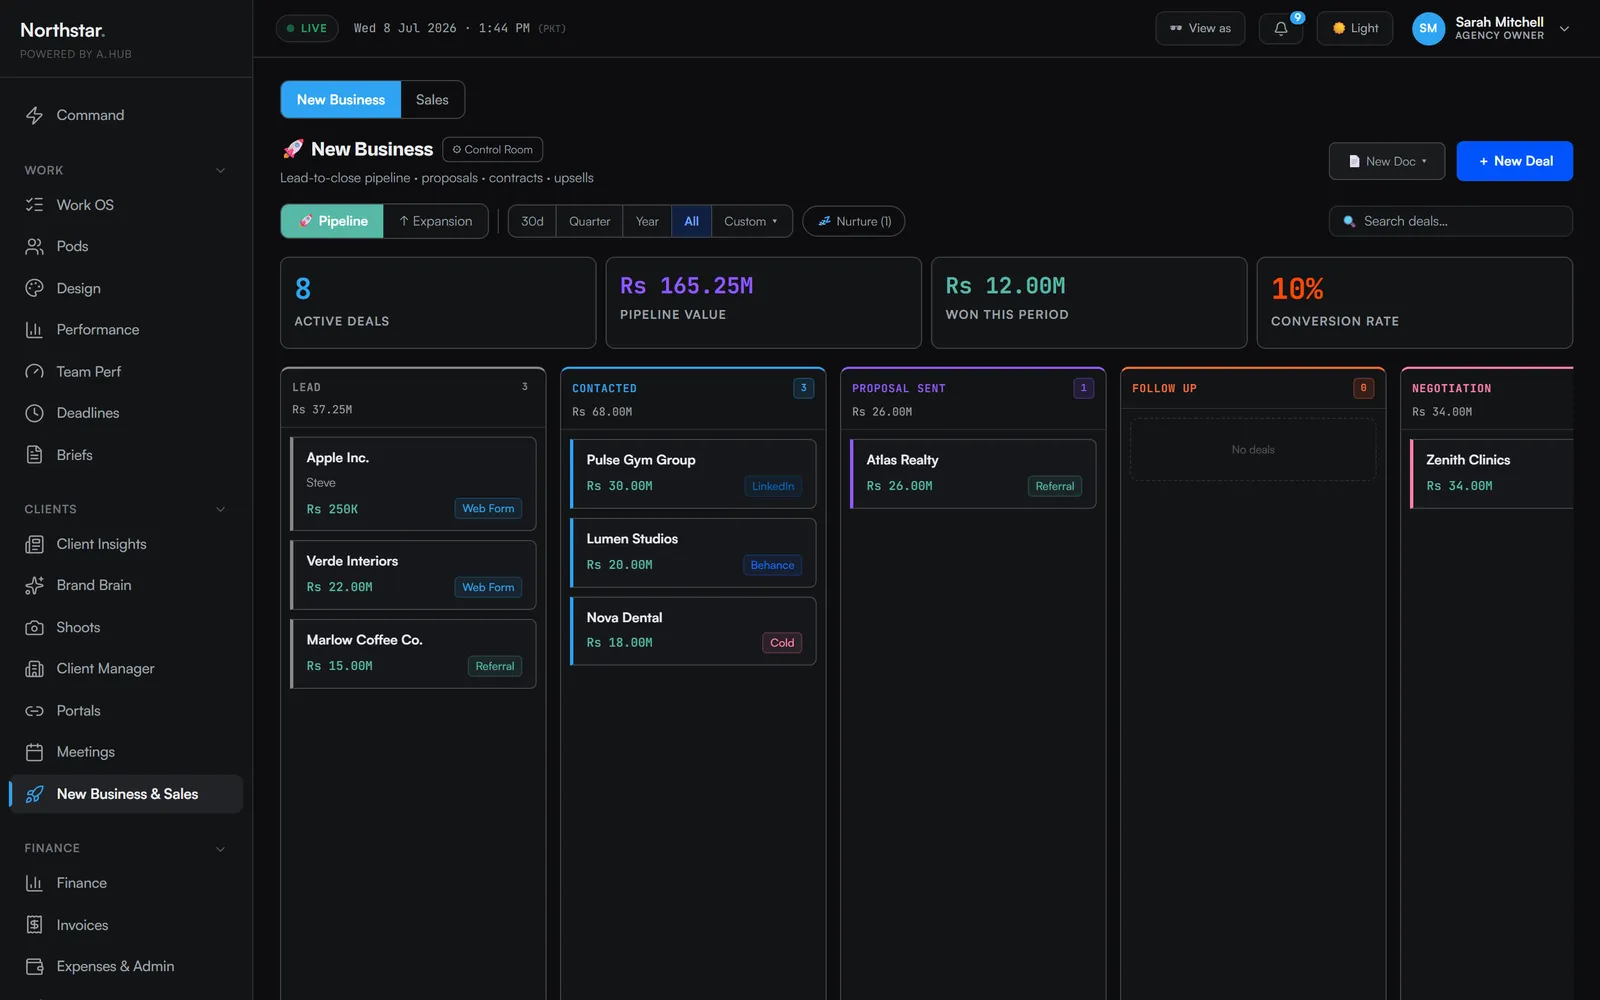Open the Zenith Clinics deal card
Screen dimensions: 1600x1000
[1492, 474]
